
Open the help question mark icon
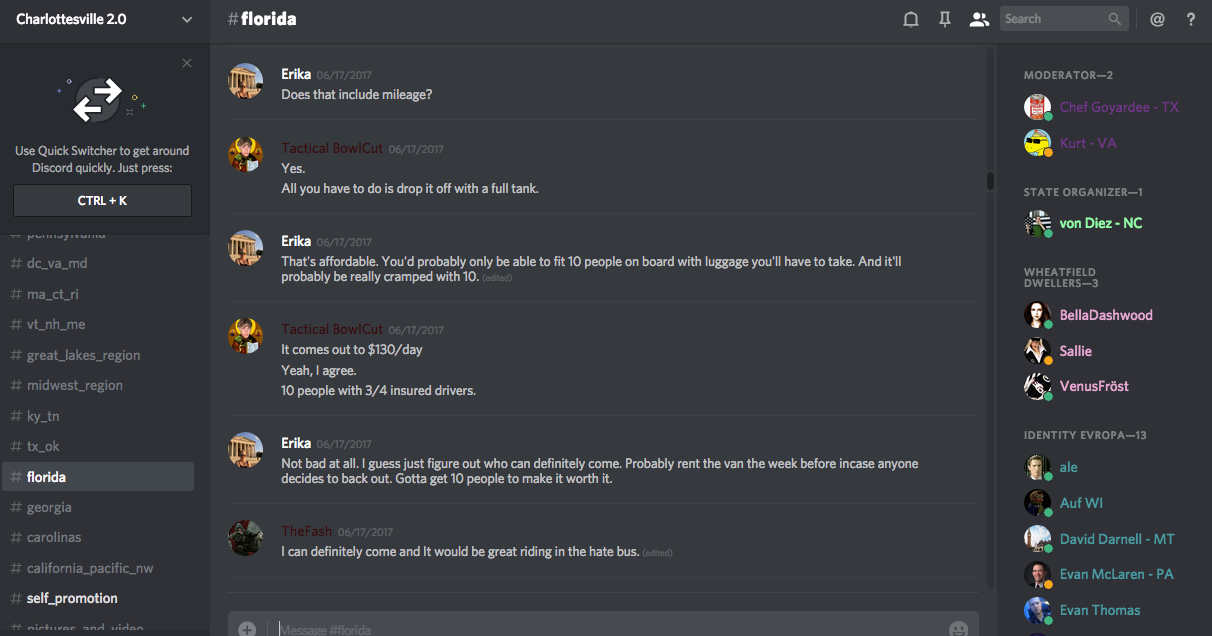1191,19
